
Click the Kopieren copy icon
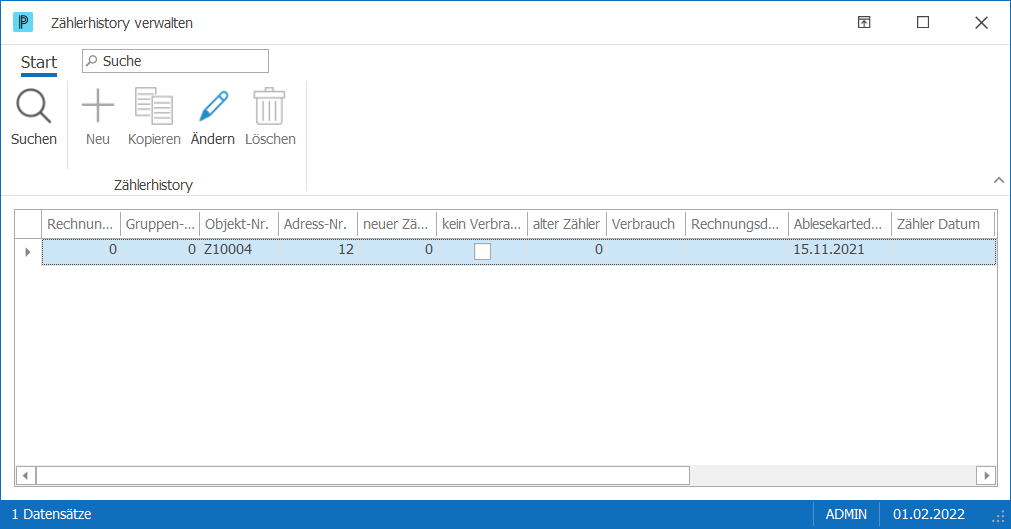tap(153, 106)
